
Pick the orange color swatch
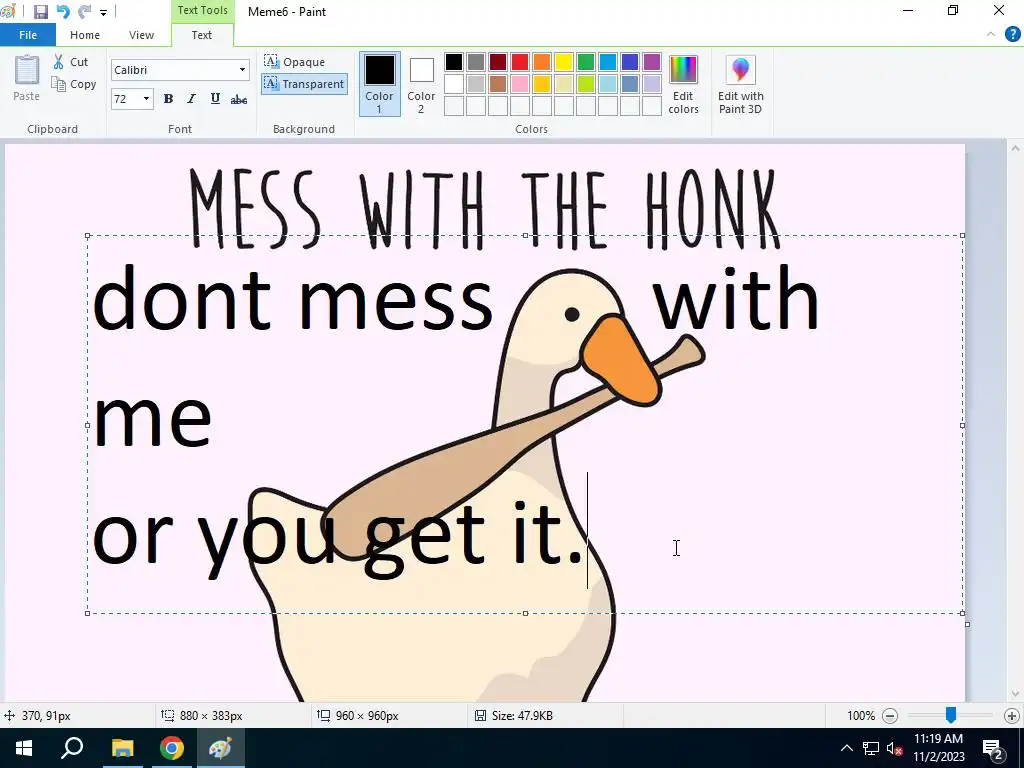(542, 62)
